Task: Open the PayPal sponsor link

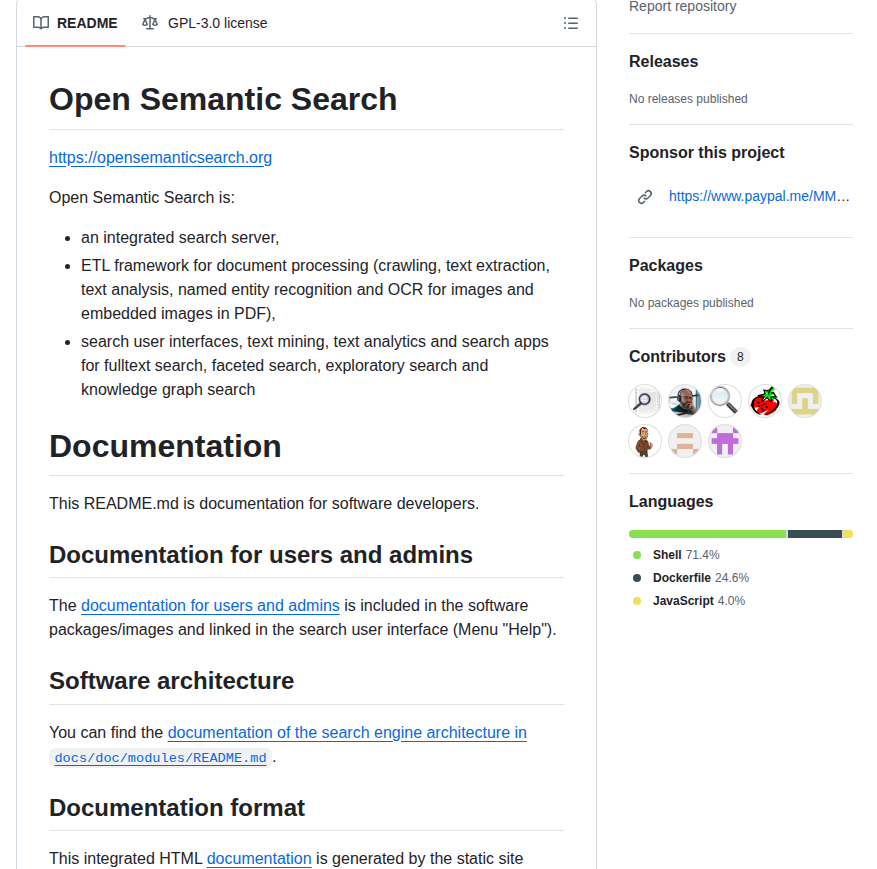Action: pos(760,196)
